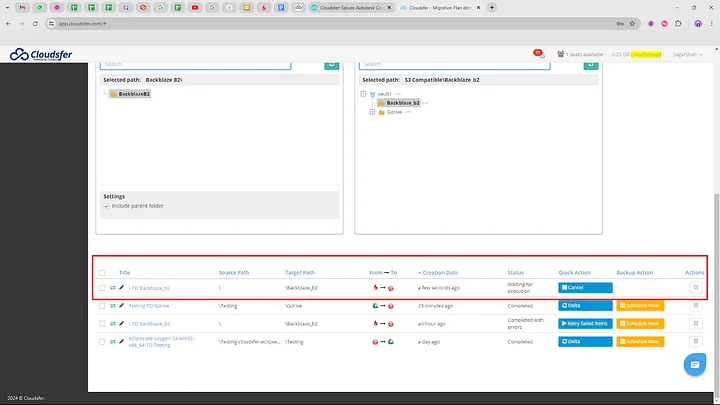Sort by Source Path column header

[x=234, y=272]
